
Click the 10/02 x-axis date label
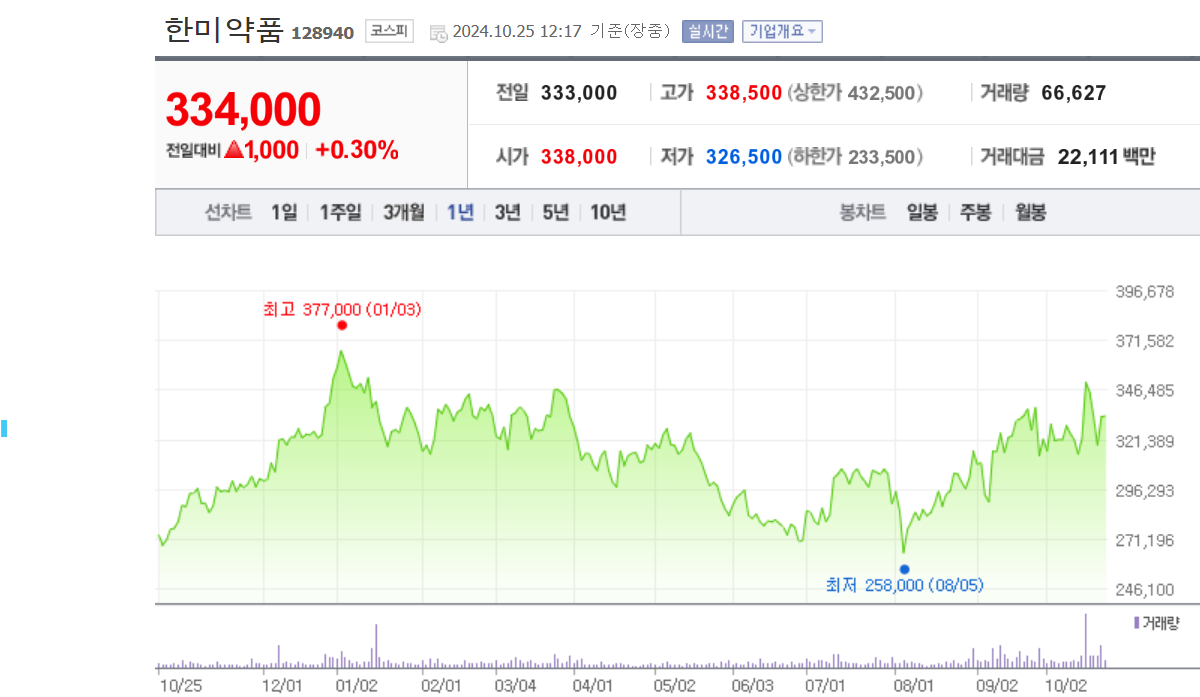[x=1066, y=686]
